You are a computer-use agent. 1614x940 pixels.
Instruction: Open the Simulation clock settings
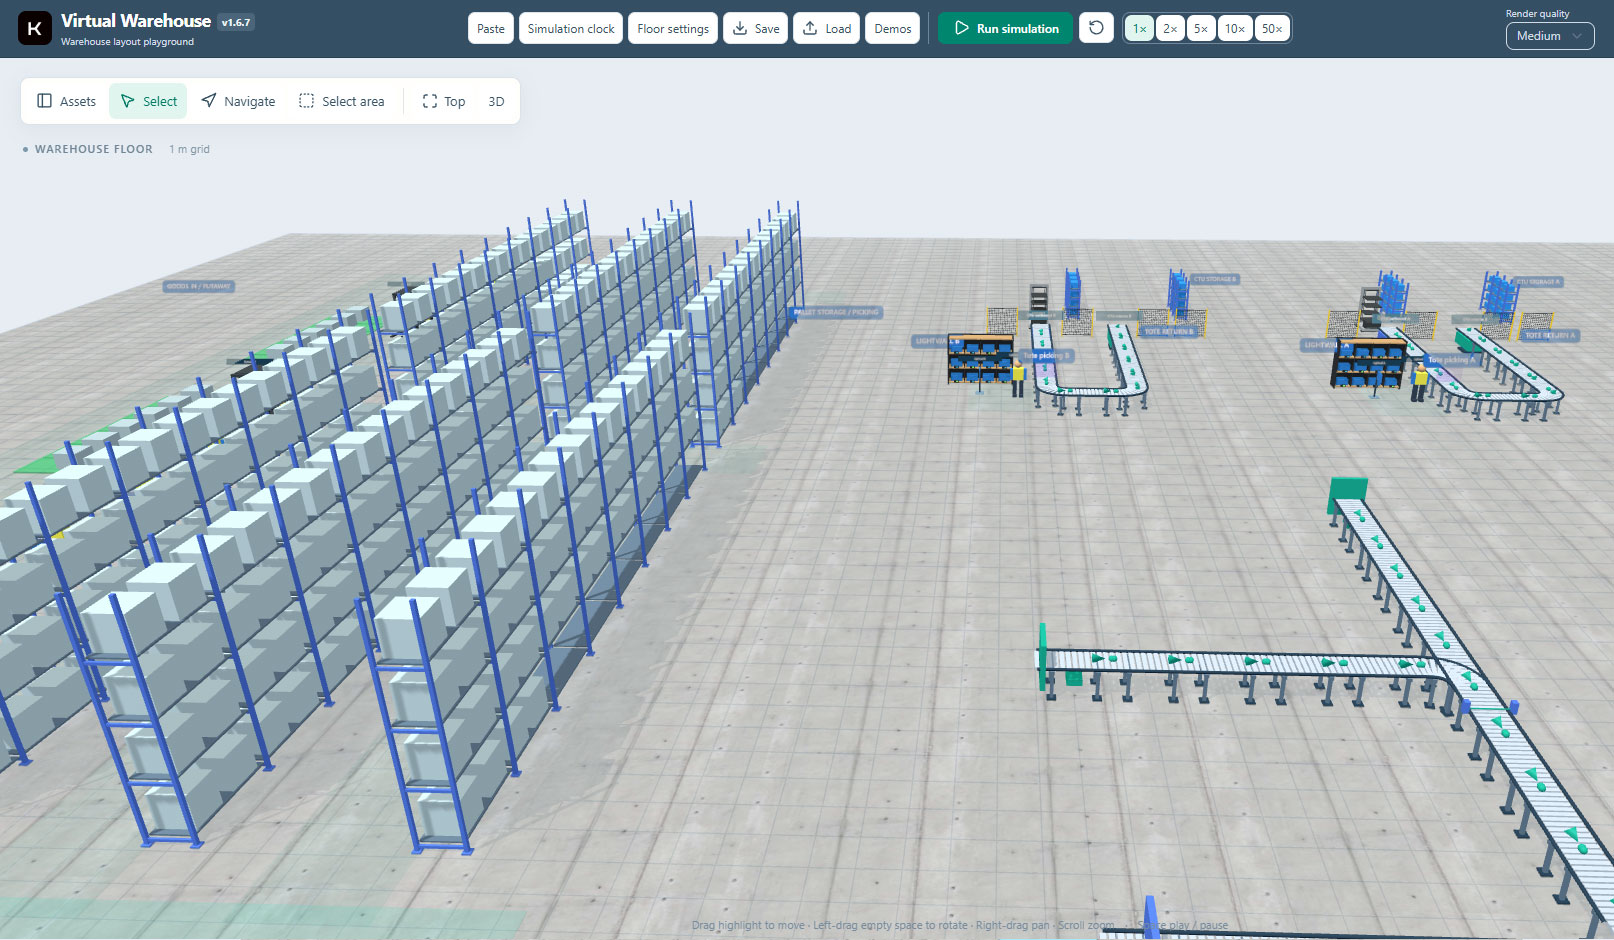pos(571,28)
